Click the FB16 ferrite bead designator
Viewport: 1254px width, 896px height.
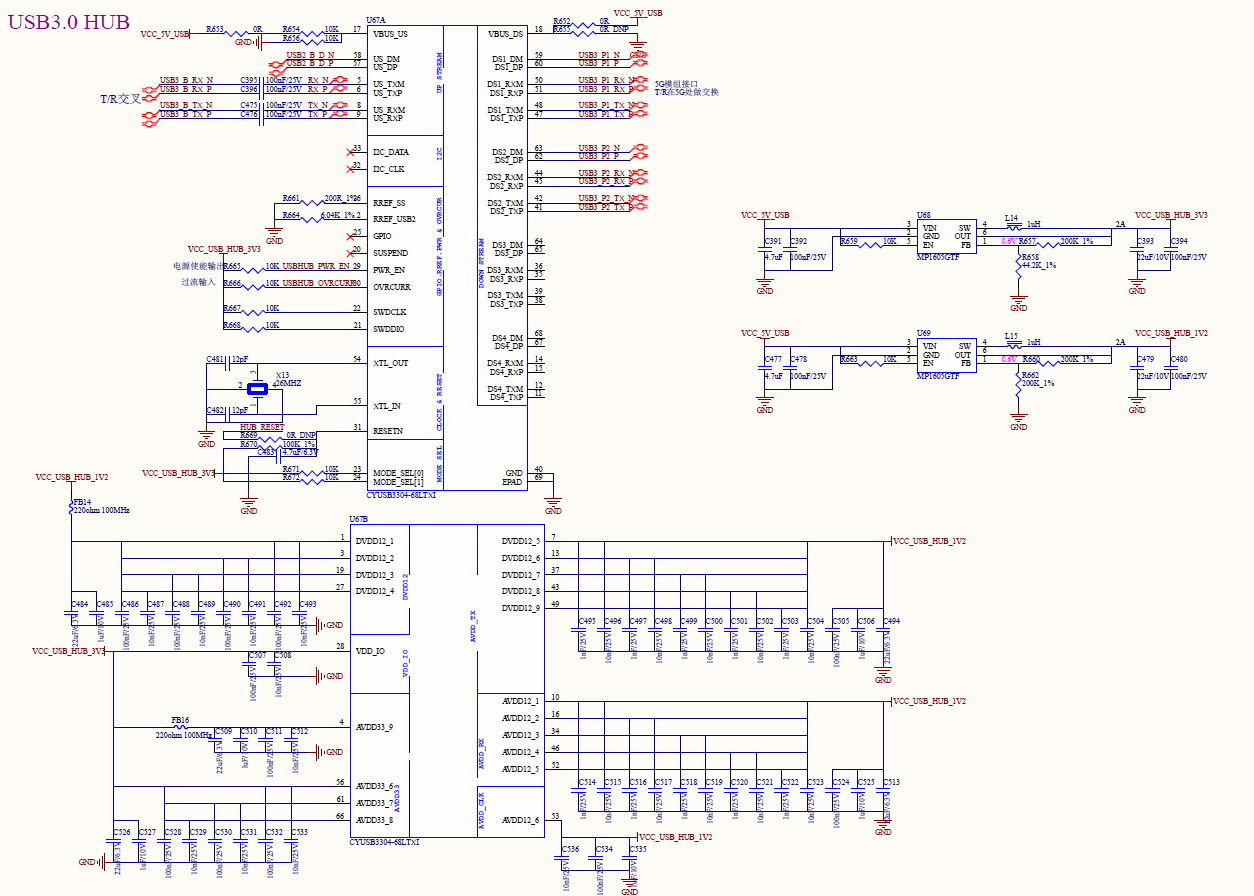[180, 720]
